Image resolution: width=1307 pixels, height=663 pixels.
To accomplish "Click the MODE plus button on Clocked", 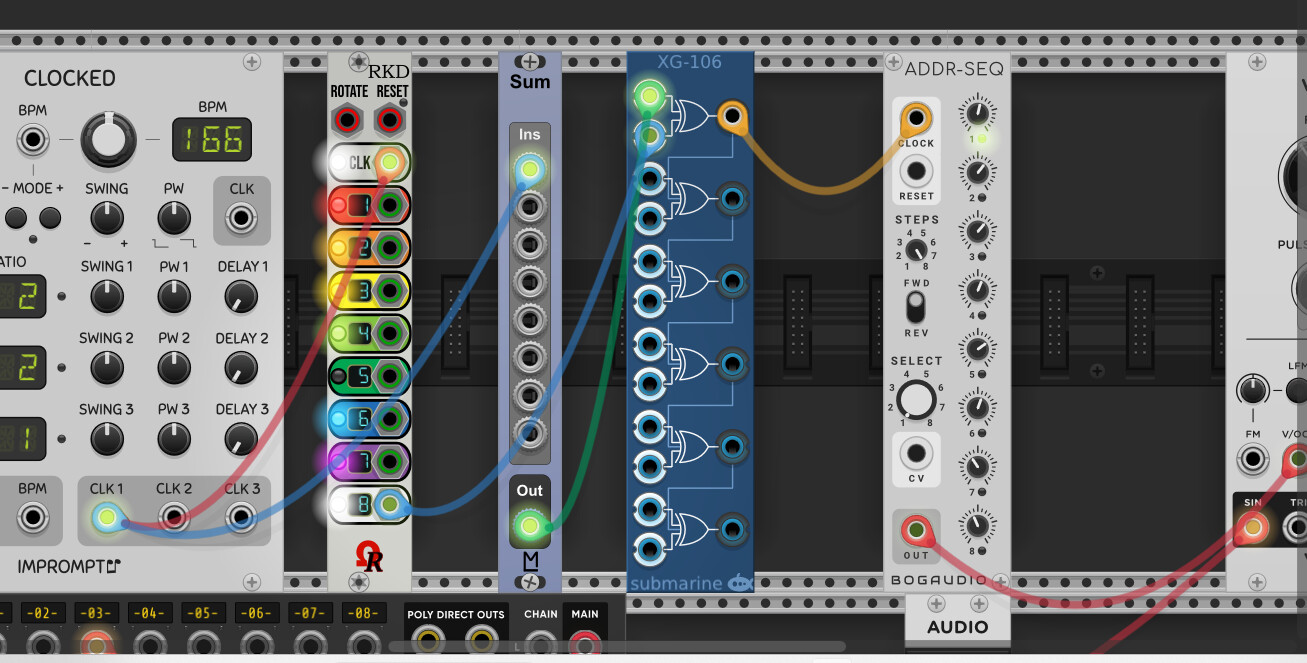I will (49, 217).
